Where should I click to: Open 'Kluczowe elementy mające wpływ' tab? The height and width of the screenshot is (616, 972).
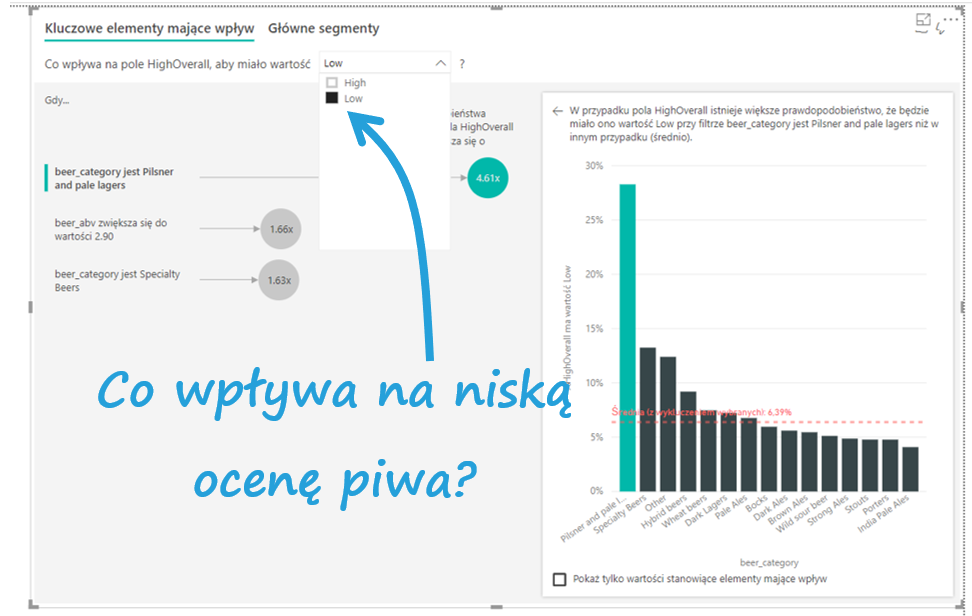pyautogui.click(x=149, y=29)
